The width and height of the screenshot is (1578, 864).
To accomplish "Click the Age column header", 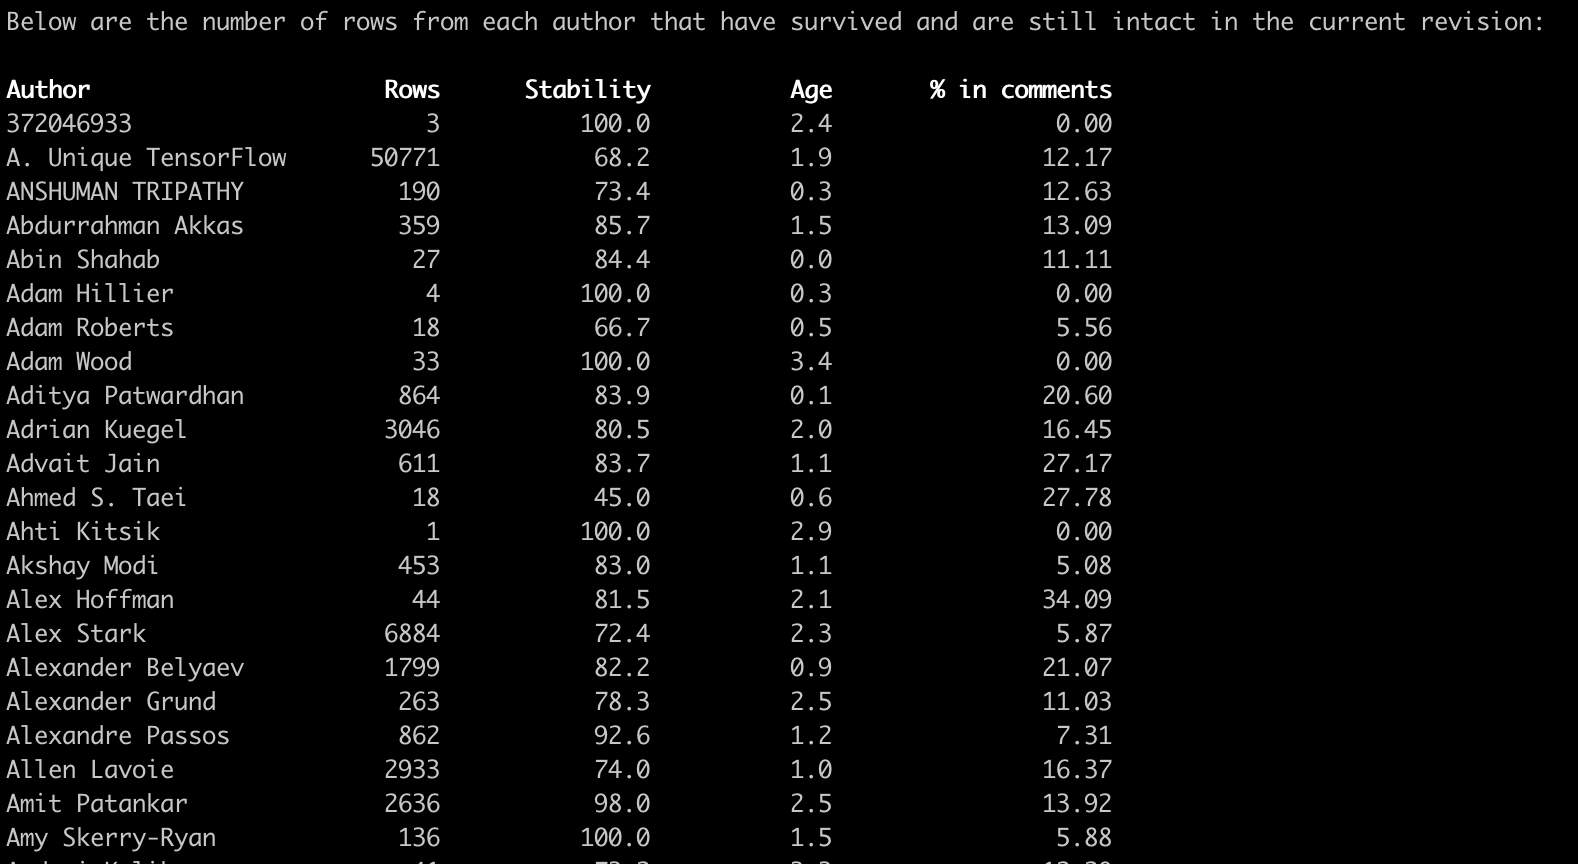I will [810, 90].
